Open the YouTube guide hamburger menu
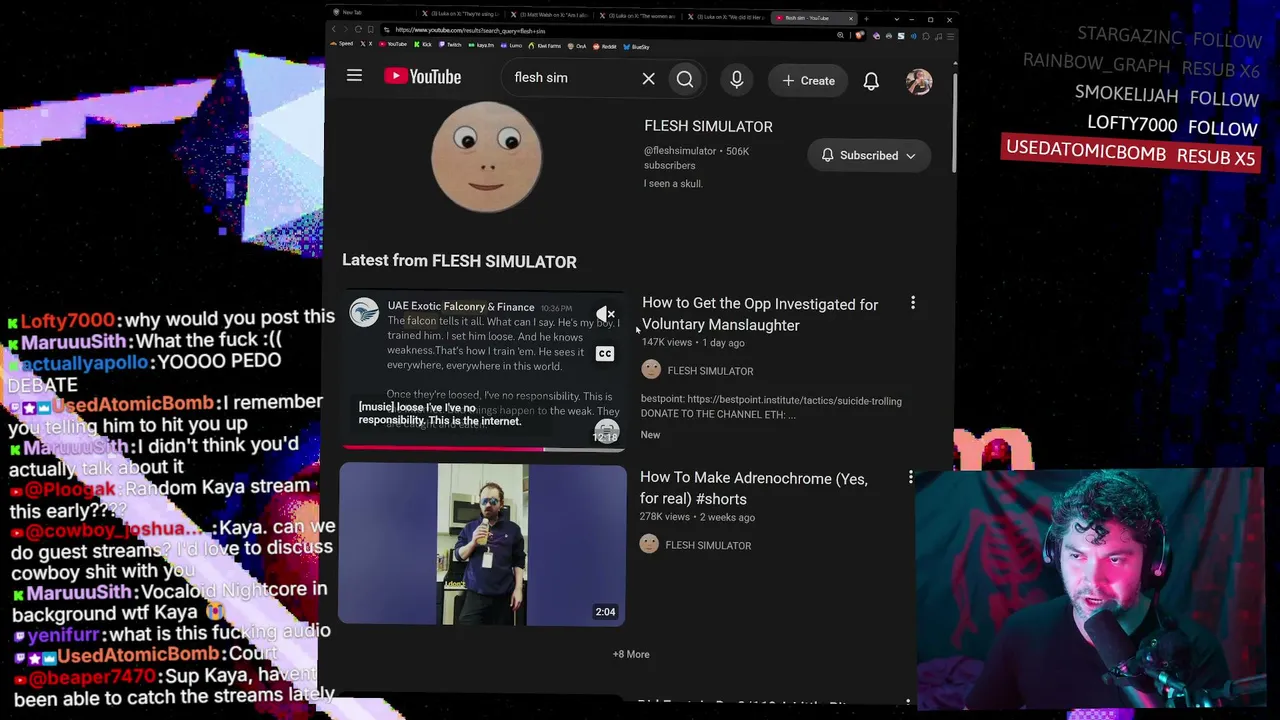 [x=354, y=76]
